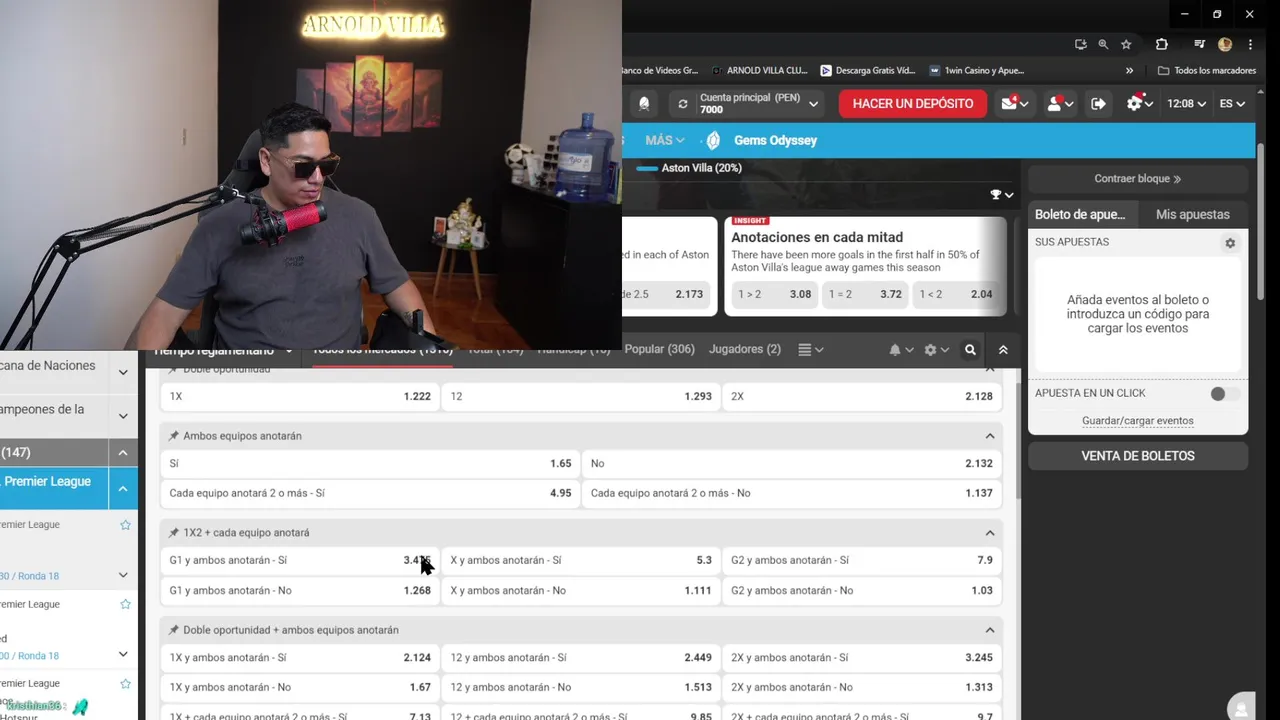Collapse the 1X2 + cada equipo anotará section

[x=990, y=533]
